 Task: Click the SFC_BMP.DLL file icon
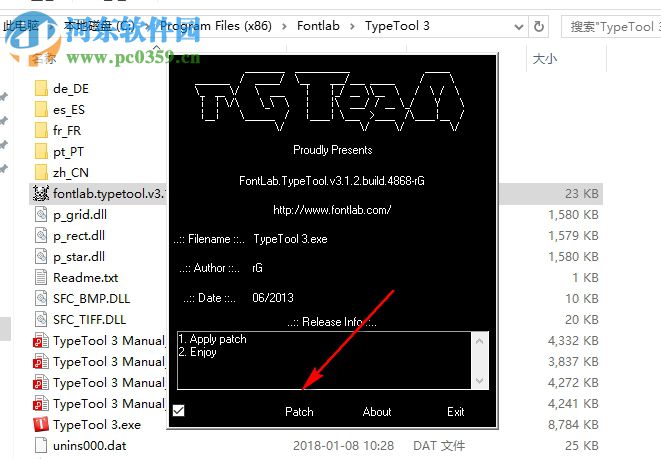tap(41, 298)
